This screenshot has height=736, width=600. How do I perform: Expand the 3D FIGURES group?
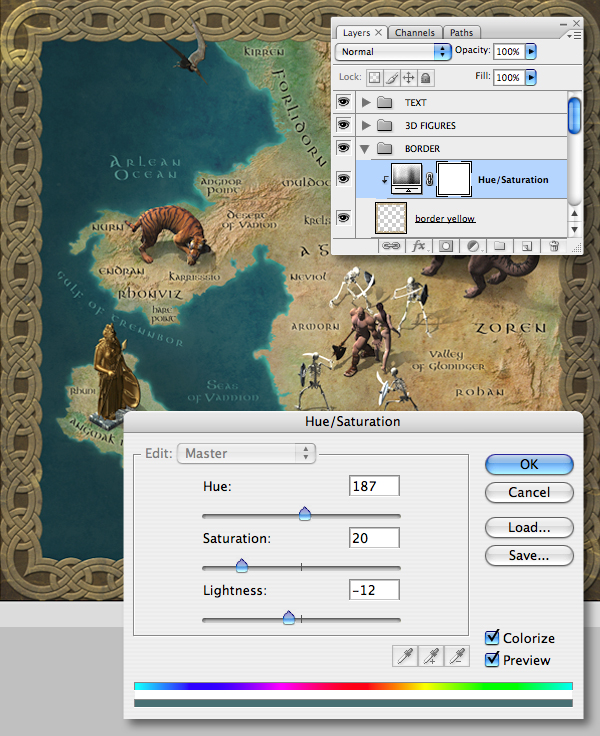(x=366, y=125)
